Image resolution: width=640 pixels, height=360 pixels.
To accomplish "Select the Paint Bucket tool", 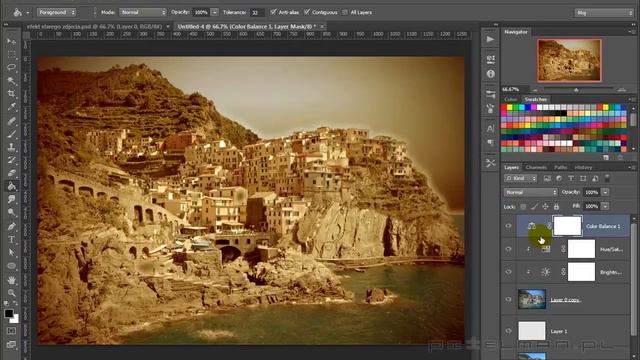I will (11, 187).
